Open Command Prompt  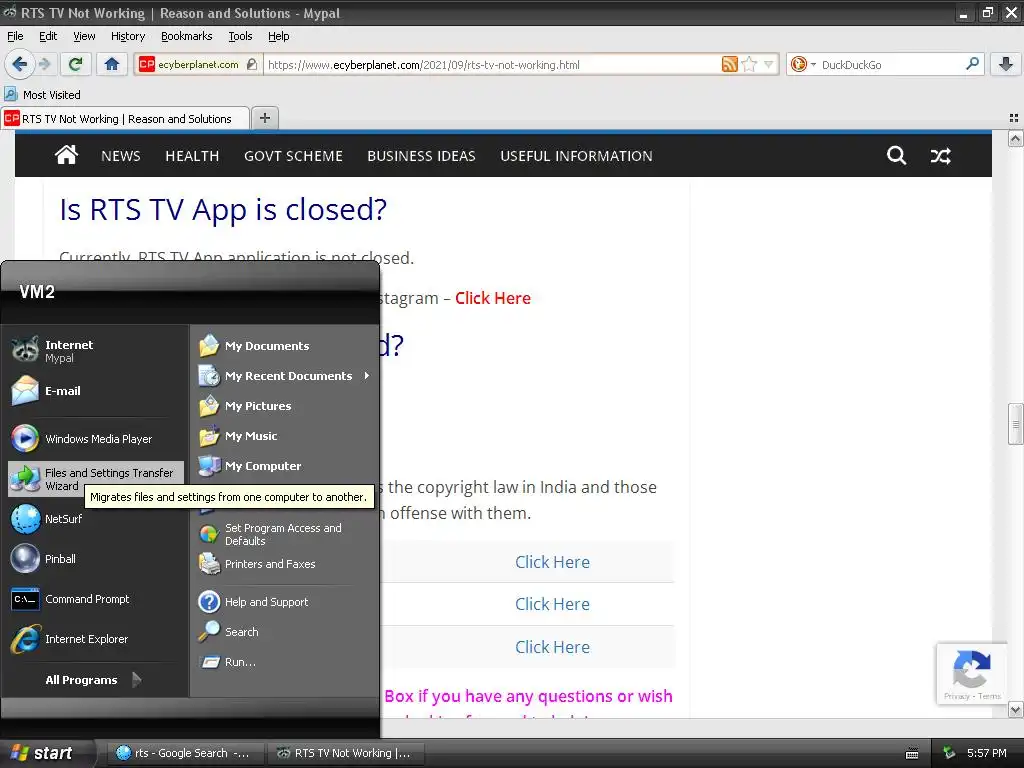tap(97, 599)
